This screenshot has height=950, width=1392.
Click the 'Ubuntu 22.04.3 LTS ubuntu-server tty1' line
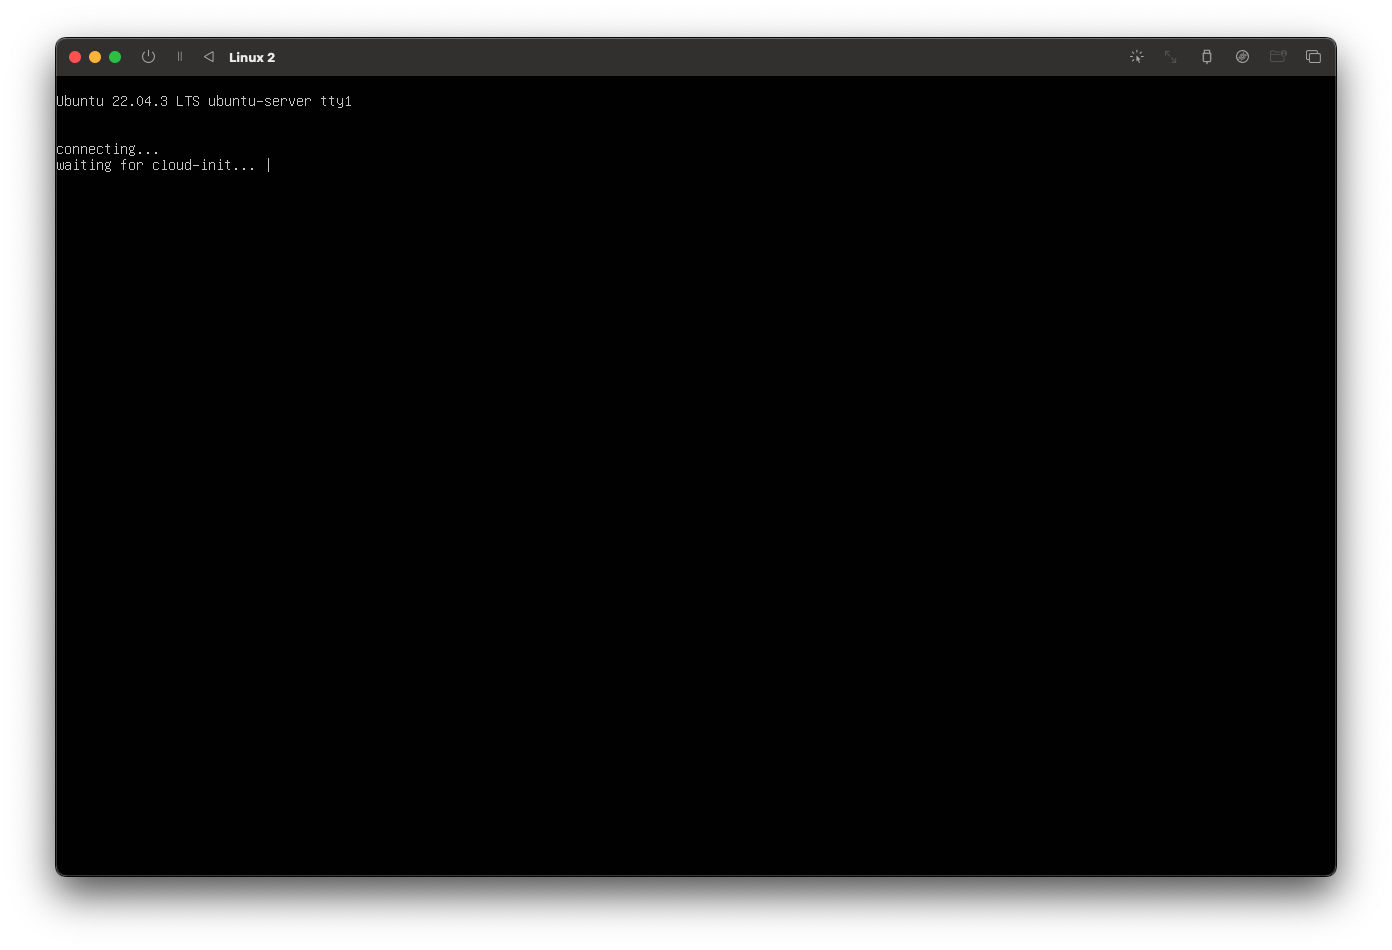point(204,101)
